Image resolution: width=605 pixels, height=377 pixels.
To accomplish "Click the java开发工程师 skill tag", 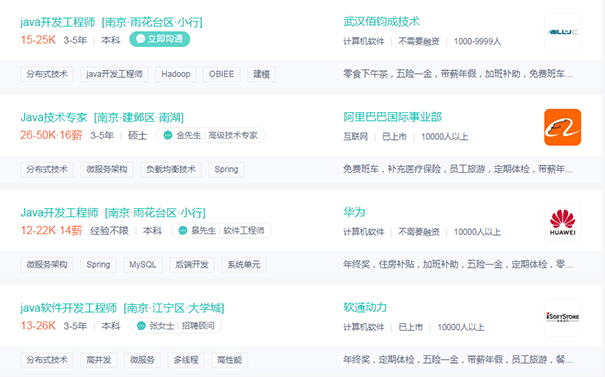I will coord(114,74).
